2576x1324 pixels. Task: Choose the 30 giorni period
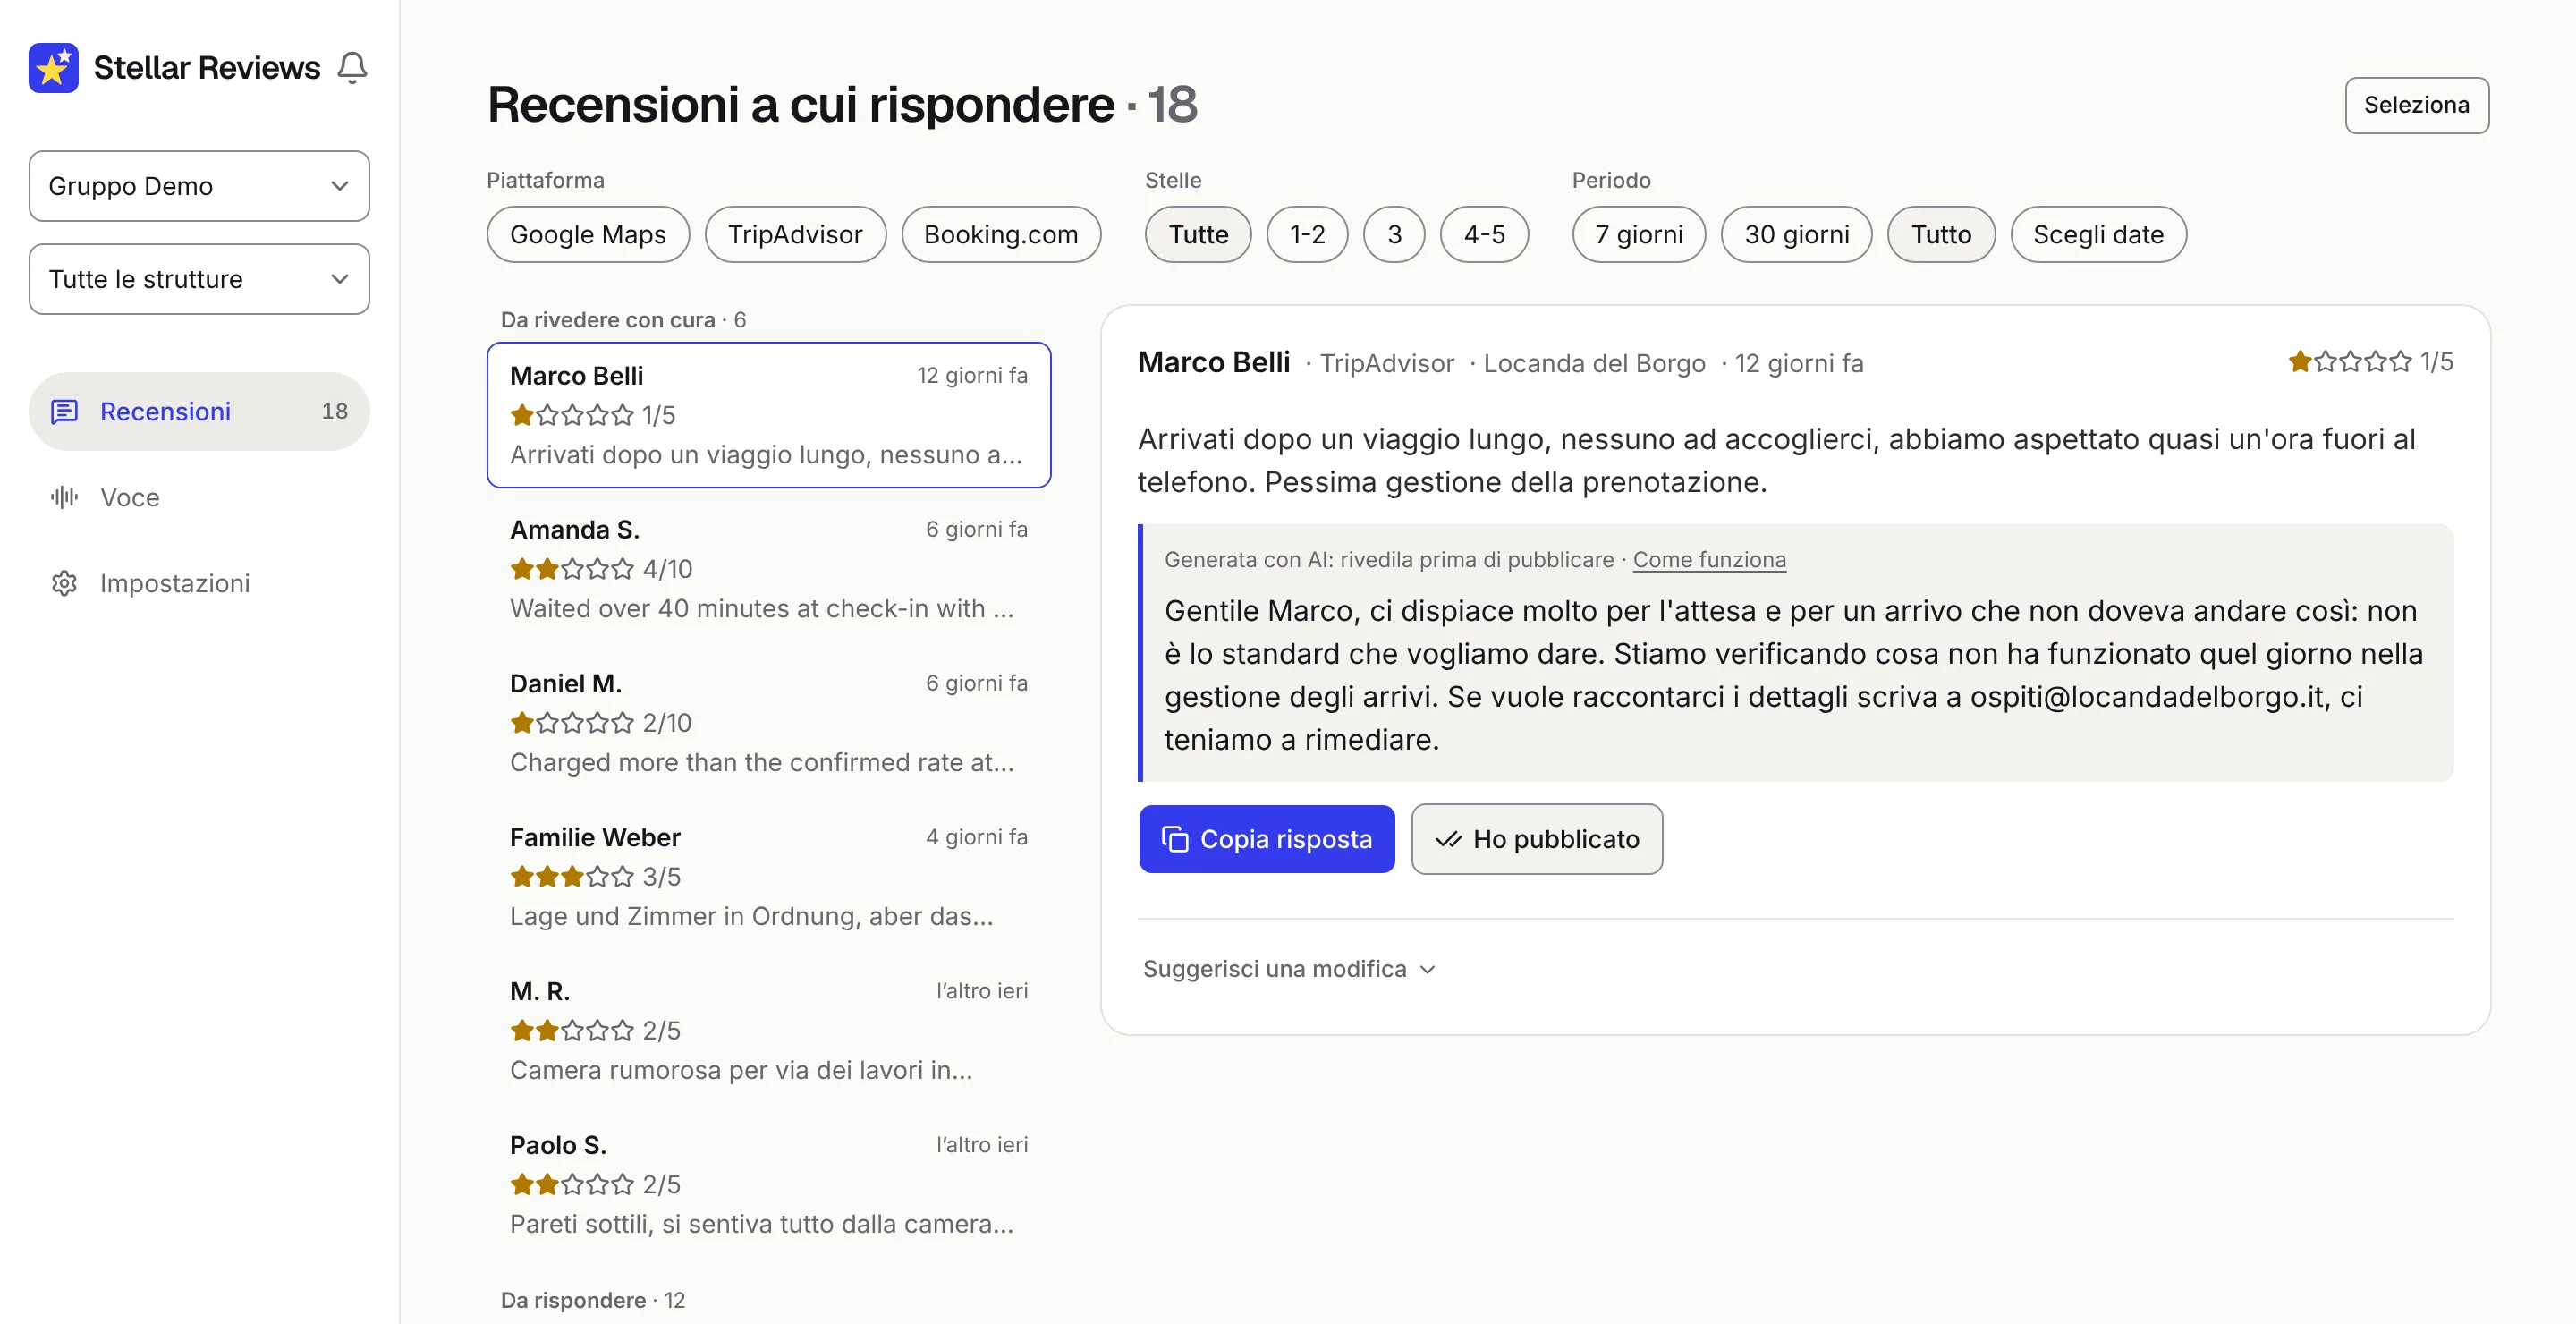[1796, 234]
